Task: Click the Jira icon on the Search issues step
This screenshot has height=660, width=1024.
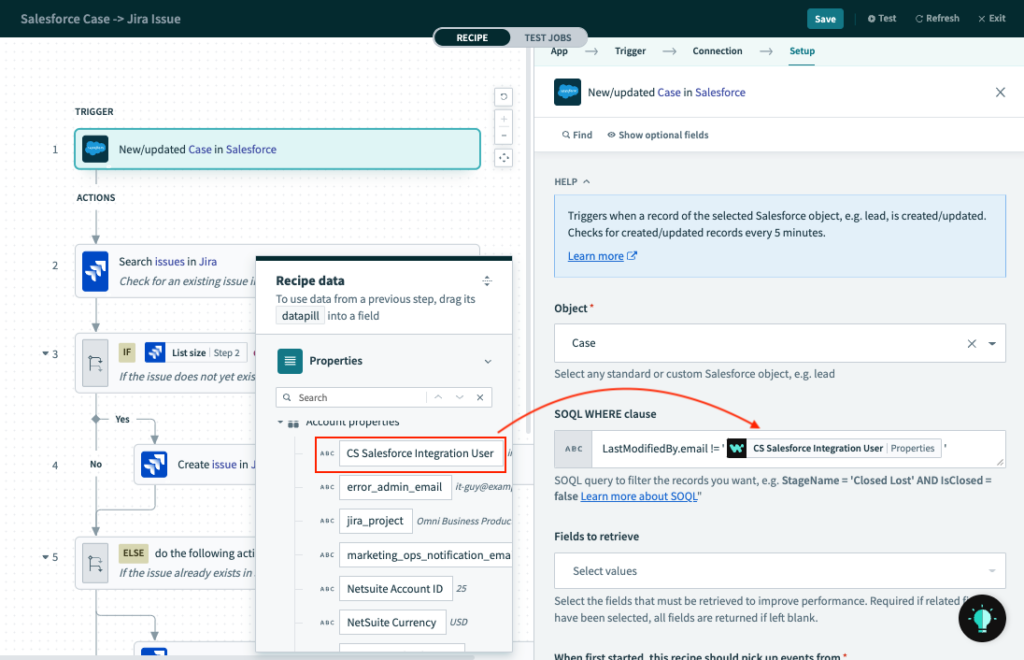Action: tap(94, 270)
